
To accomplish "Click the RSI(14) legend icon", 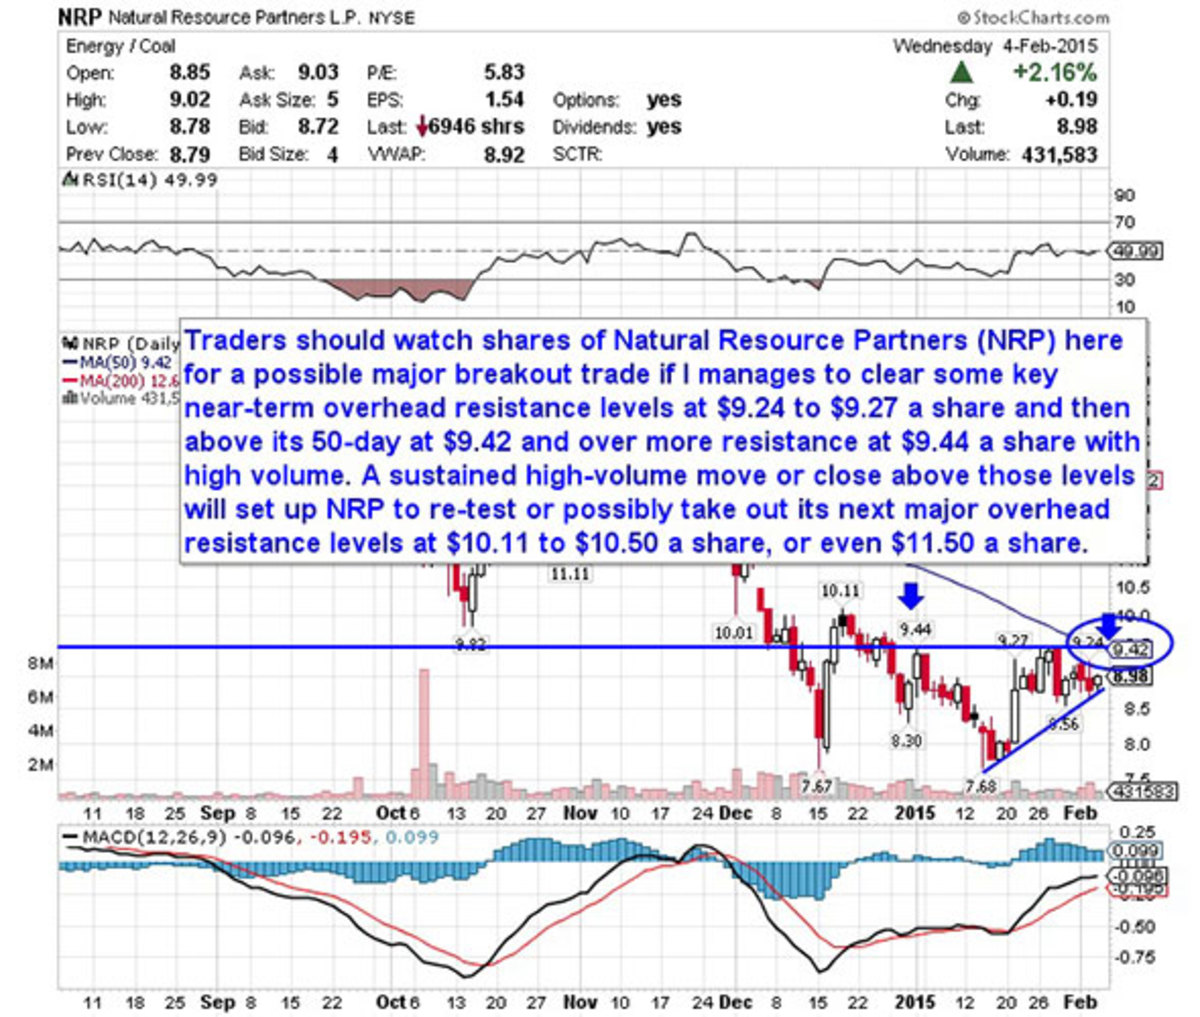I will point(69,180).
